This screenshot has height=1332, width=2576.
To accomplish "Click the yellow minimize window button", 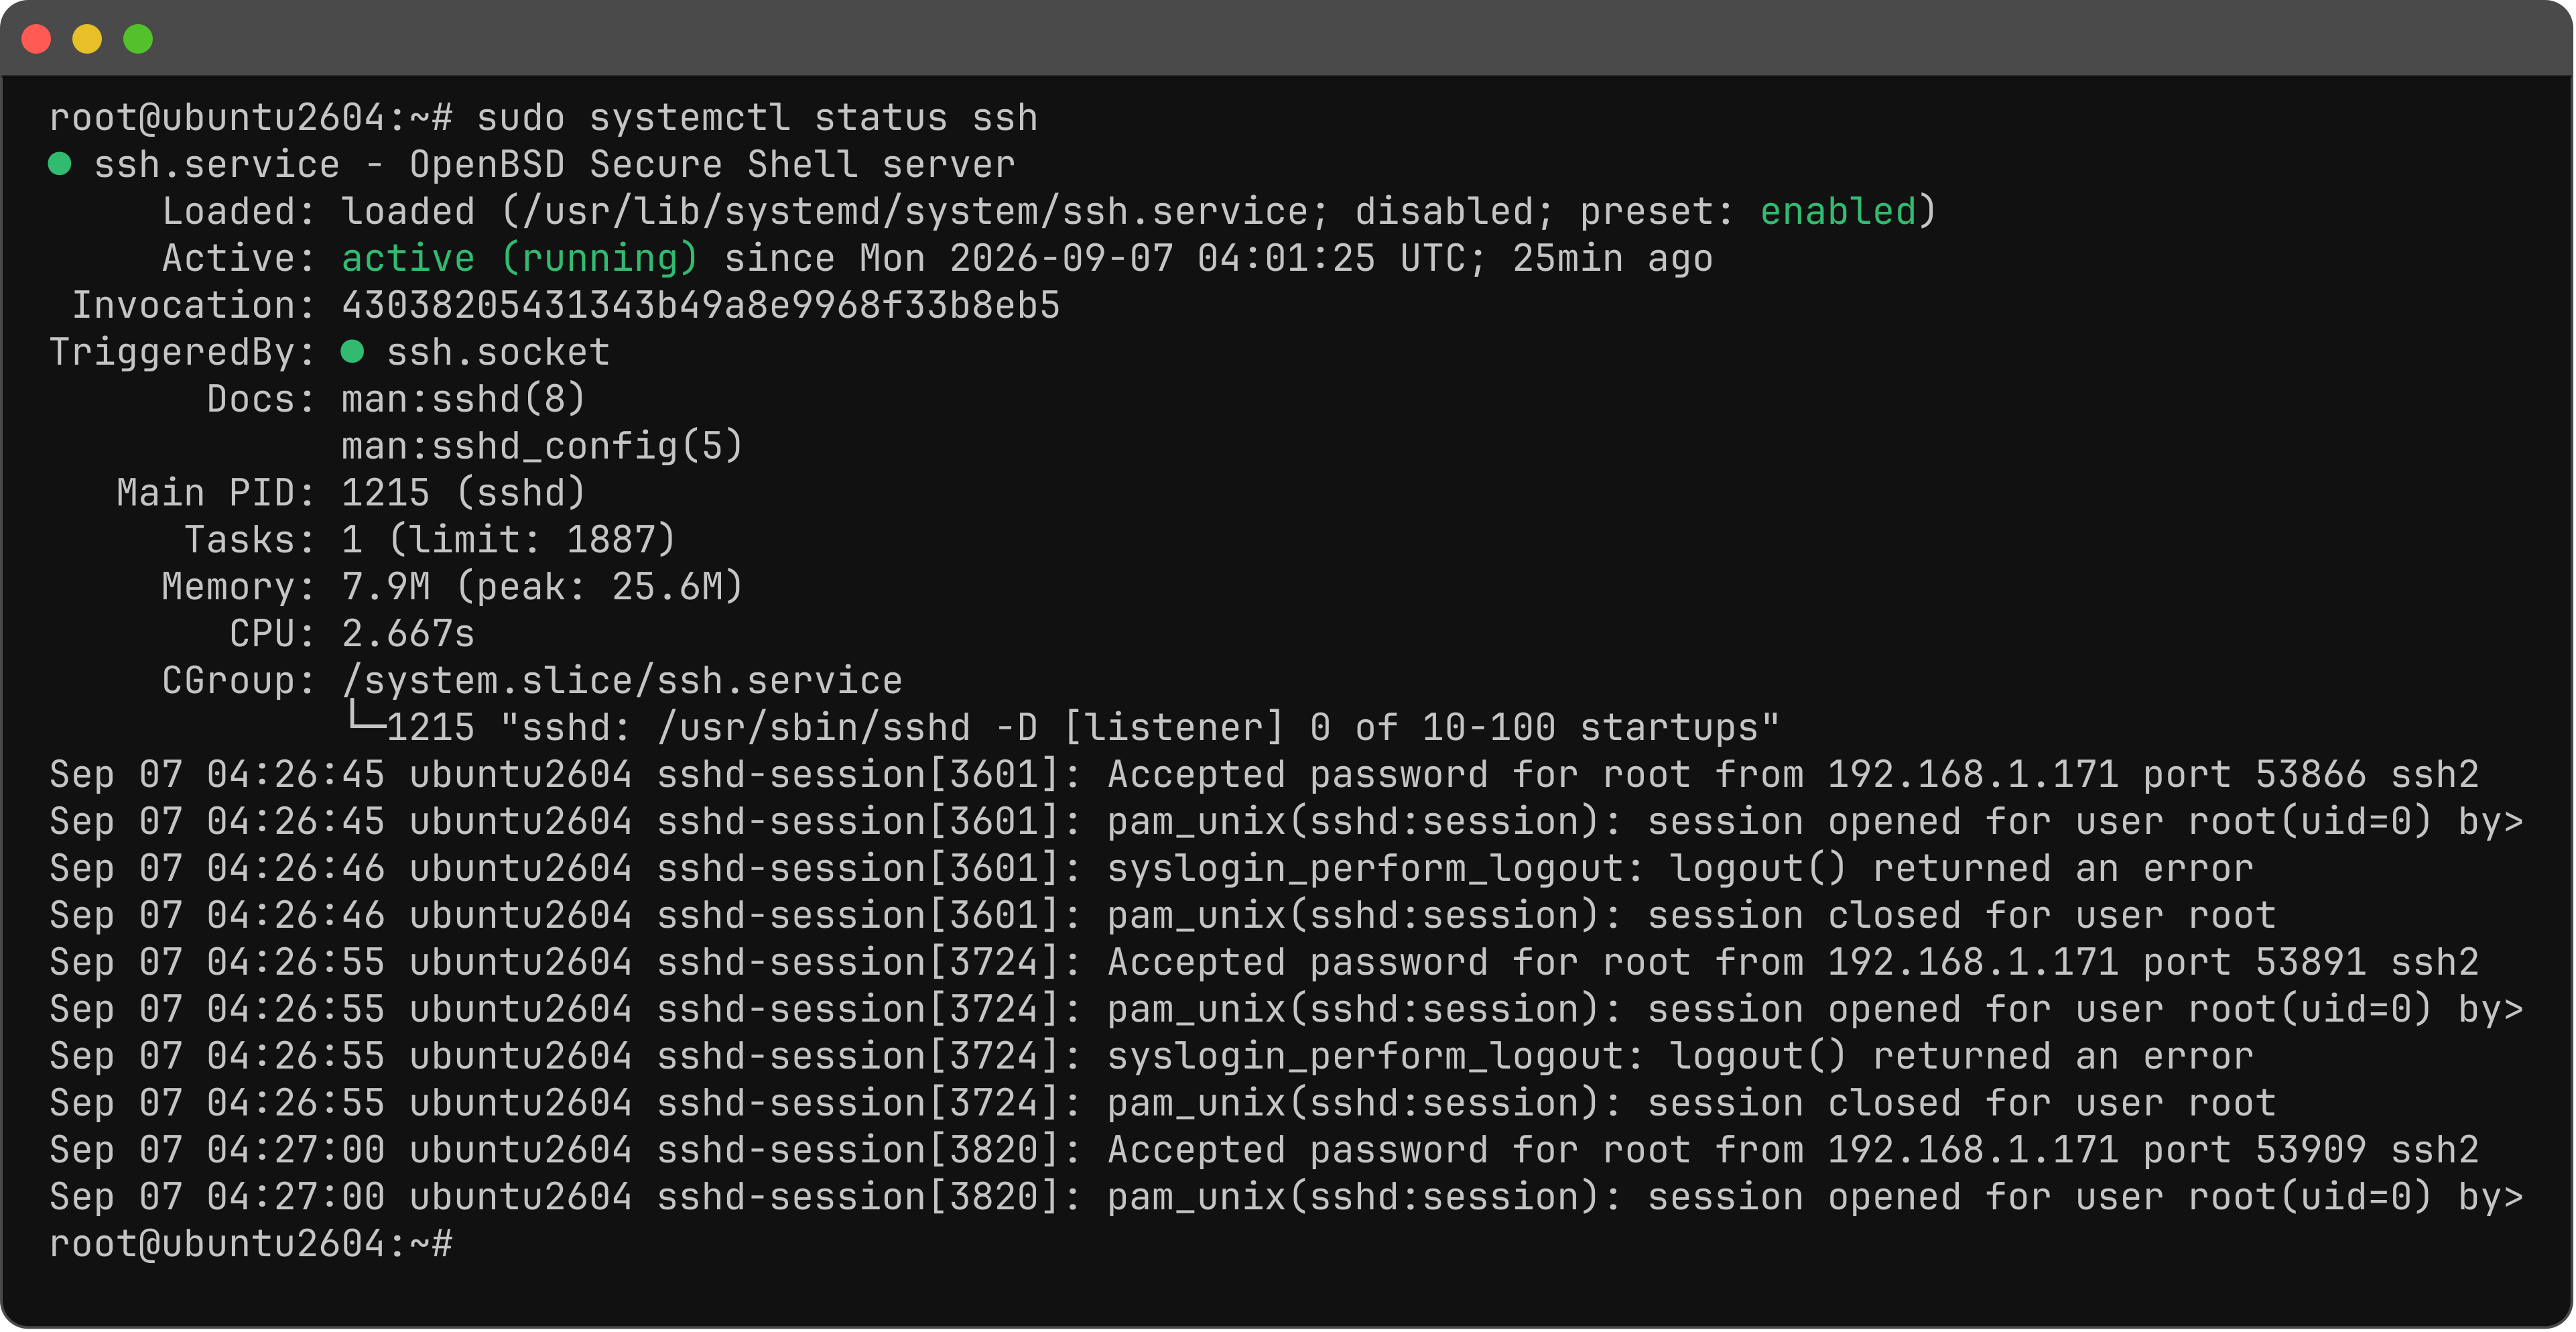I will click(87, 39).
